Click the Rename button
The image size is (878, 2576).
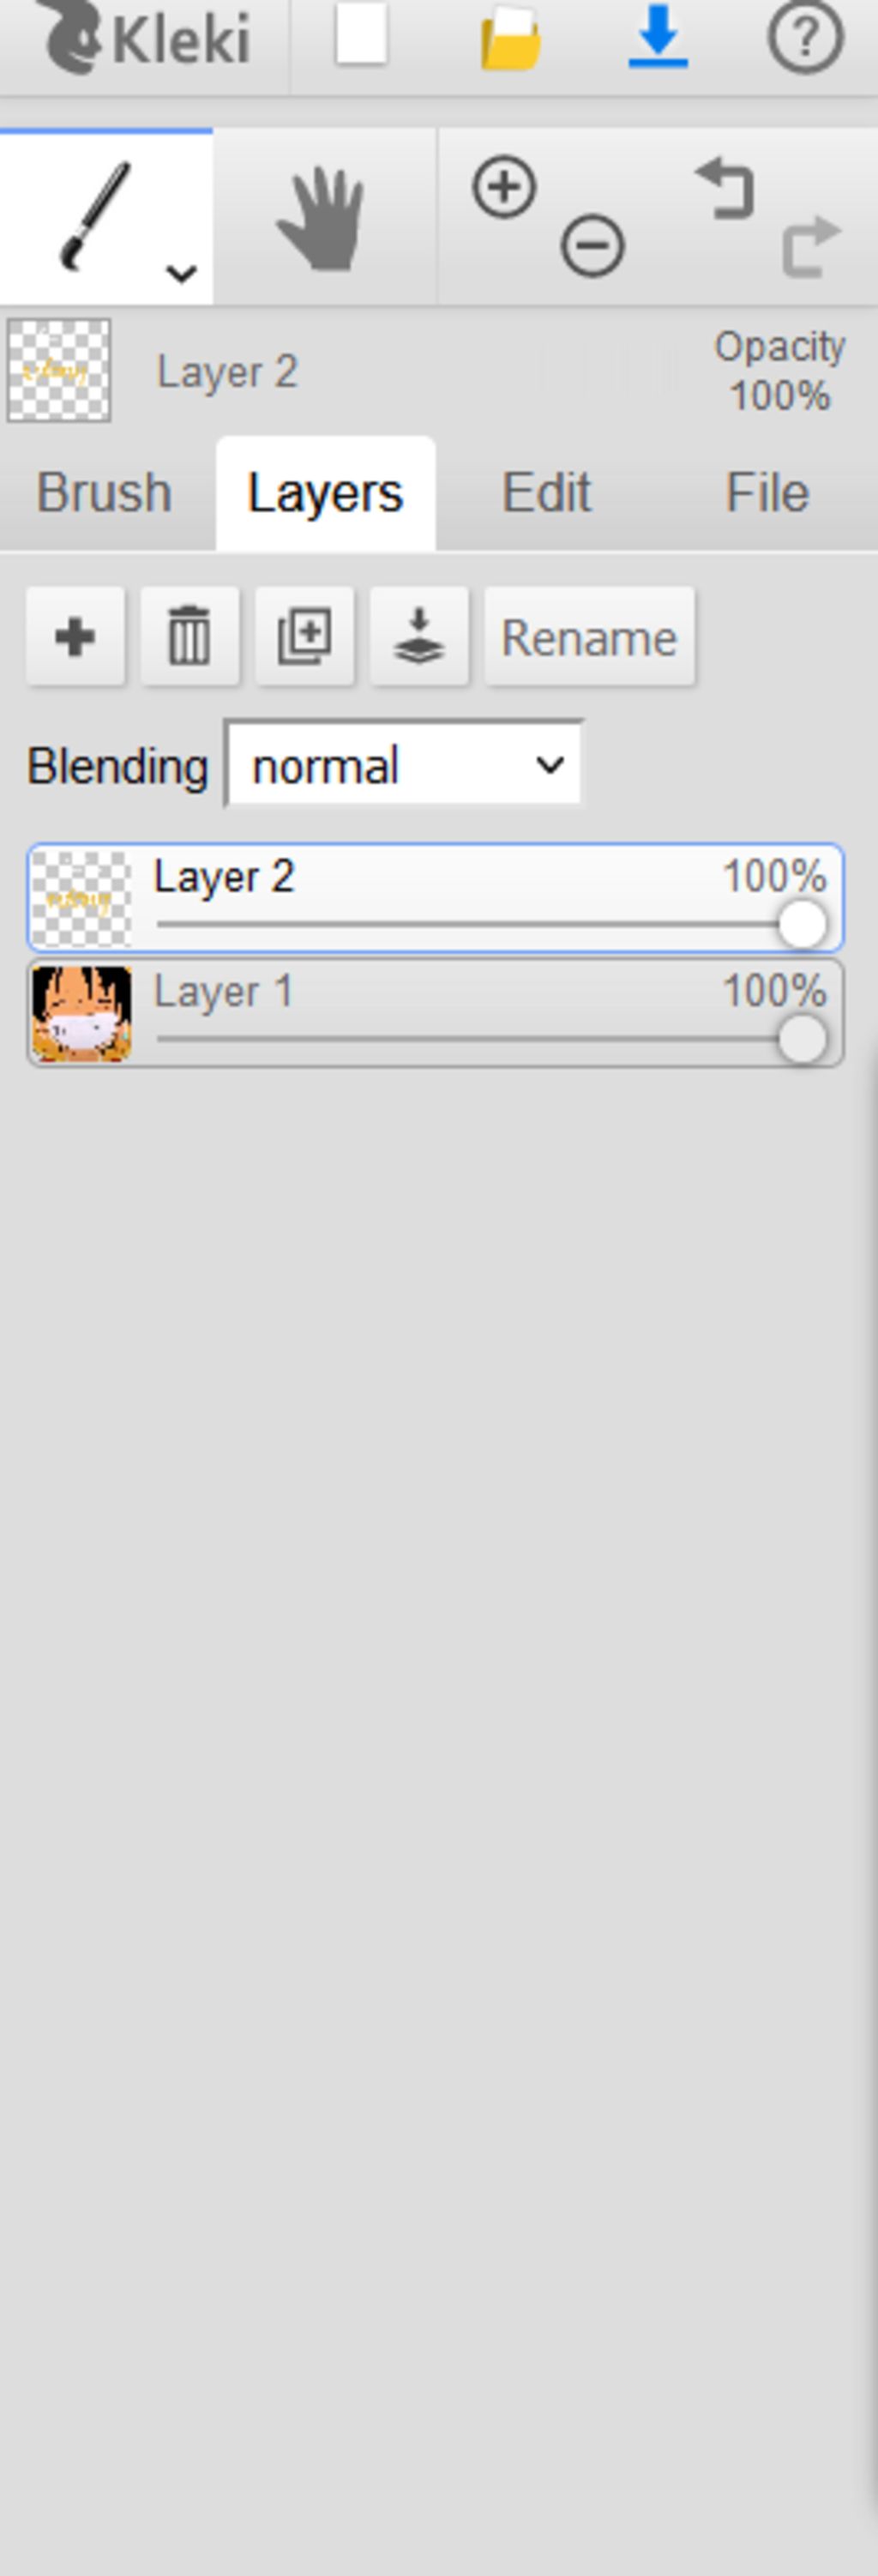pyautogui.click(x=589, y=636)
